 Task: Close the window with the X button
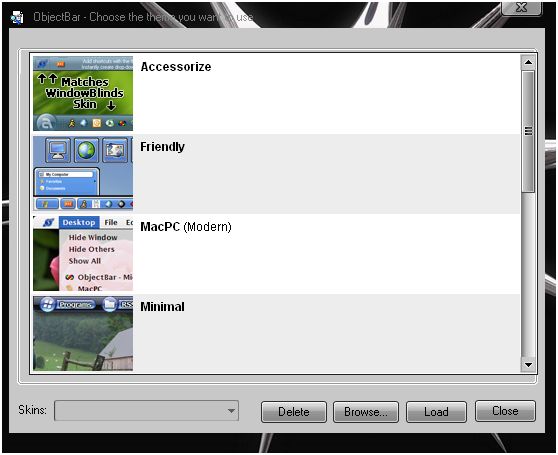[521, 8]
